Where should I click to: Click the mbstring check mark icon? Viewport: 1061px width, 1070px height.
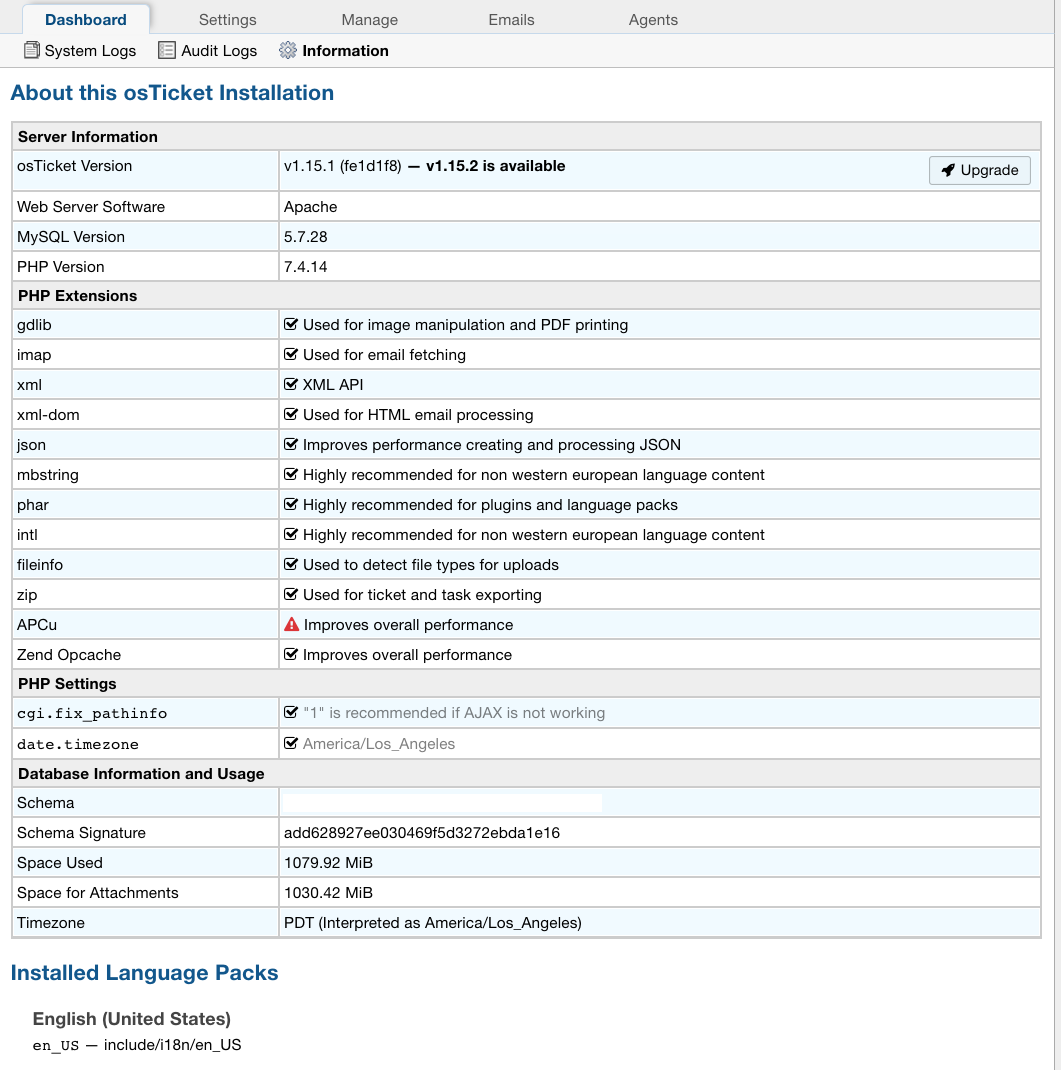pyautogui.click(x=291, y=474)
